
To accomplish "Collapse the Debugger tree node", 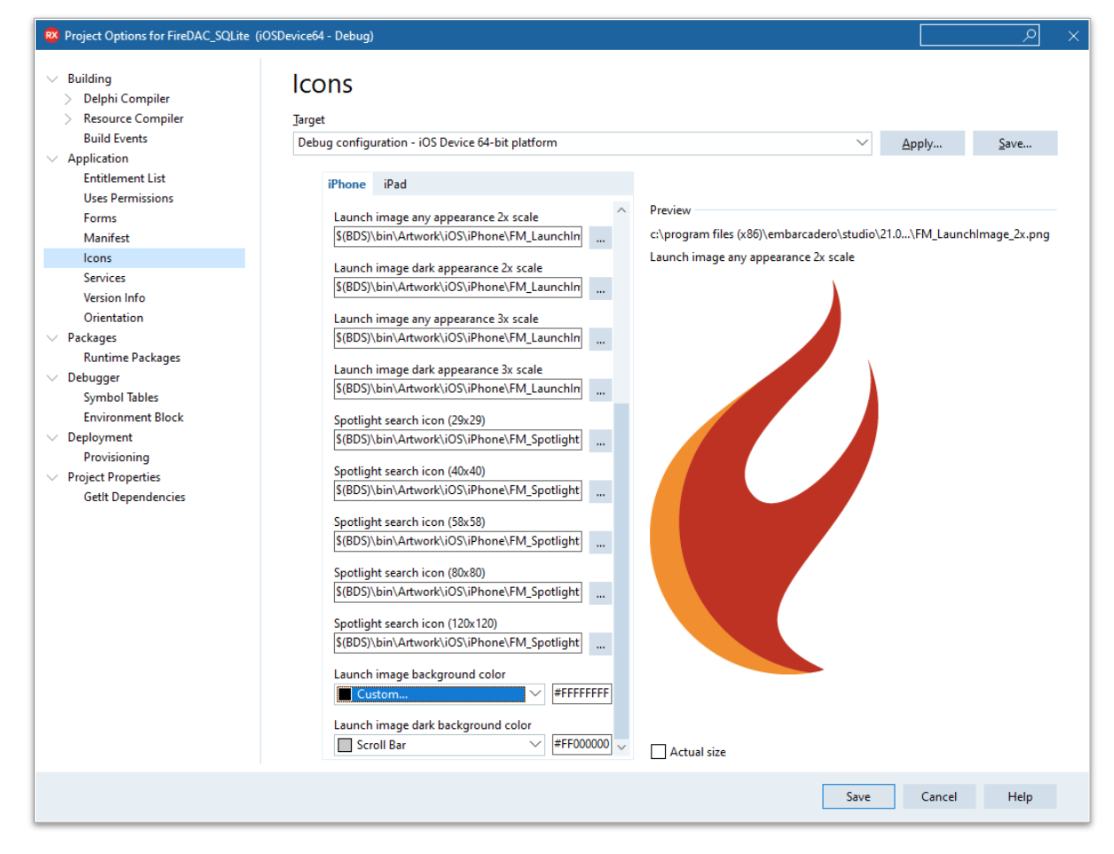I will (x=52, y=377).
